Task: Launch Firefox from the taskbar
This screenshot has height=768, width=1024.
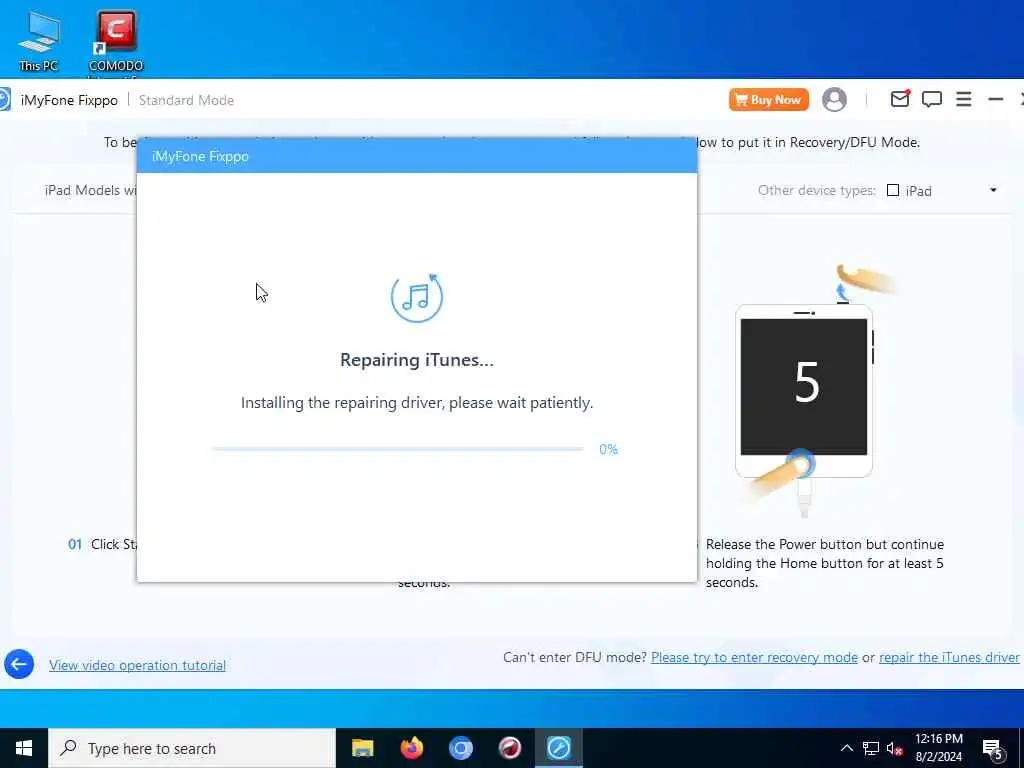Action: click(411, 748)
